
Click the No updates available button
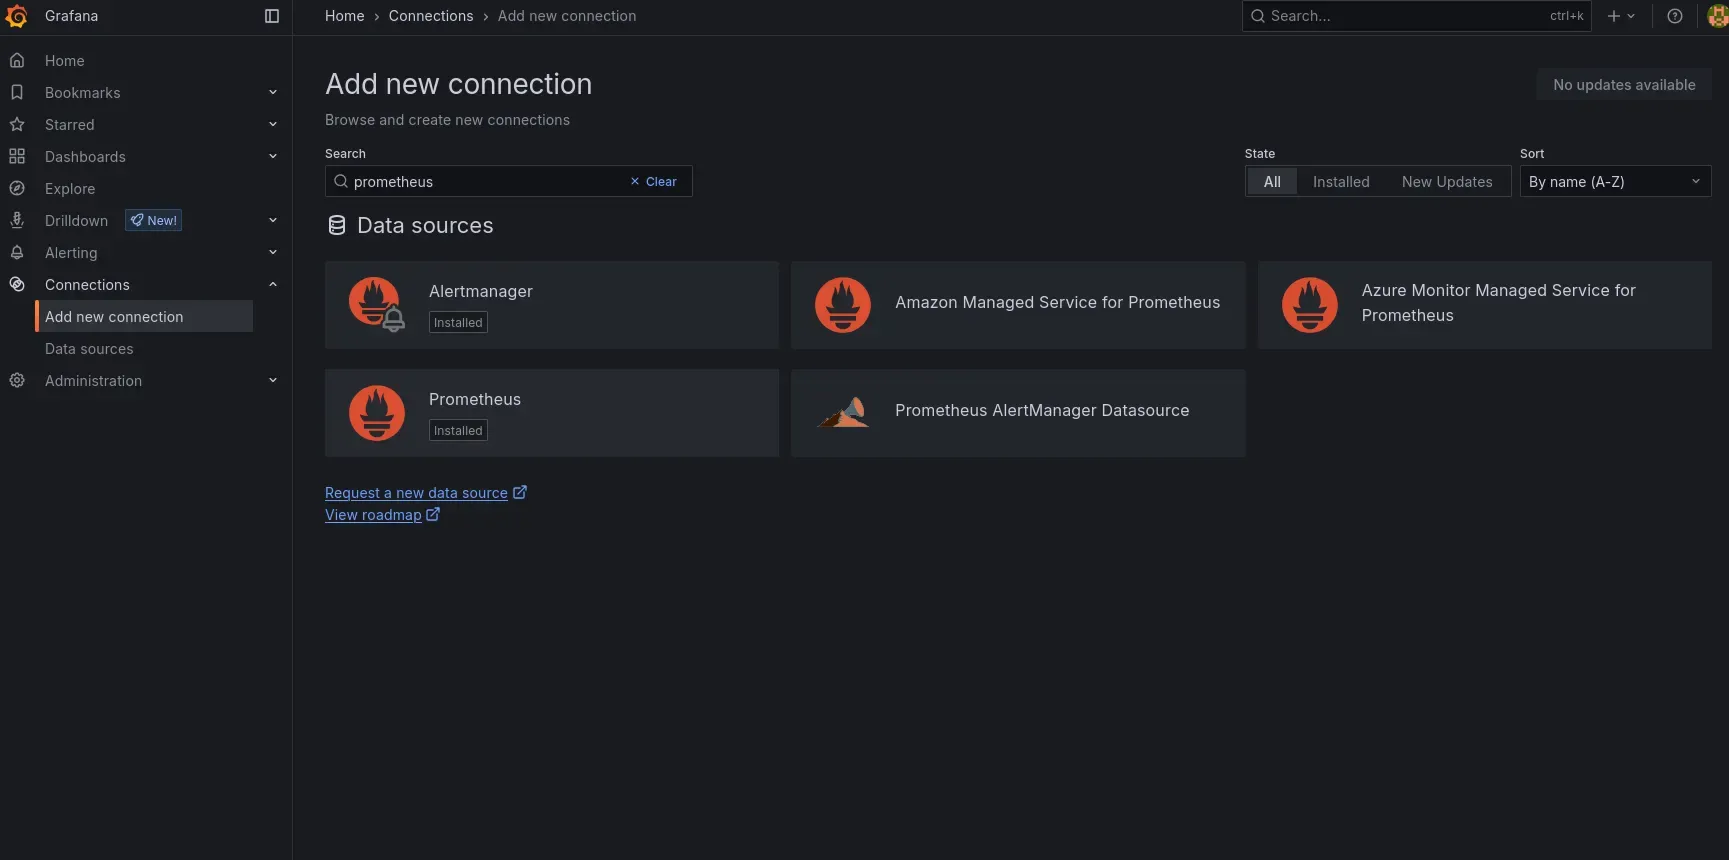(x=1624, y=85)
